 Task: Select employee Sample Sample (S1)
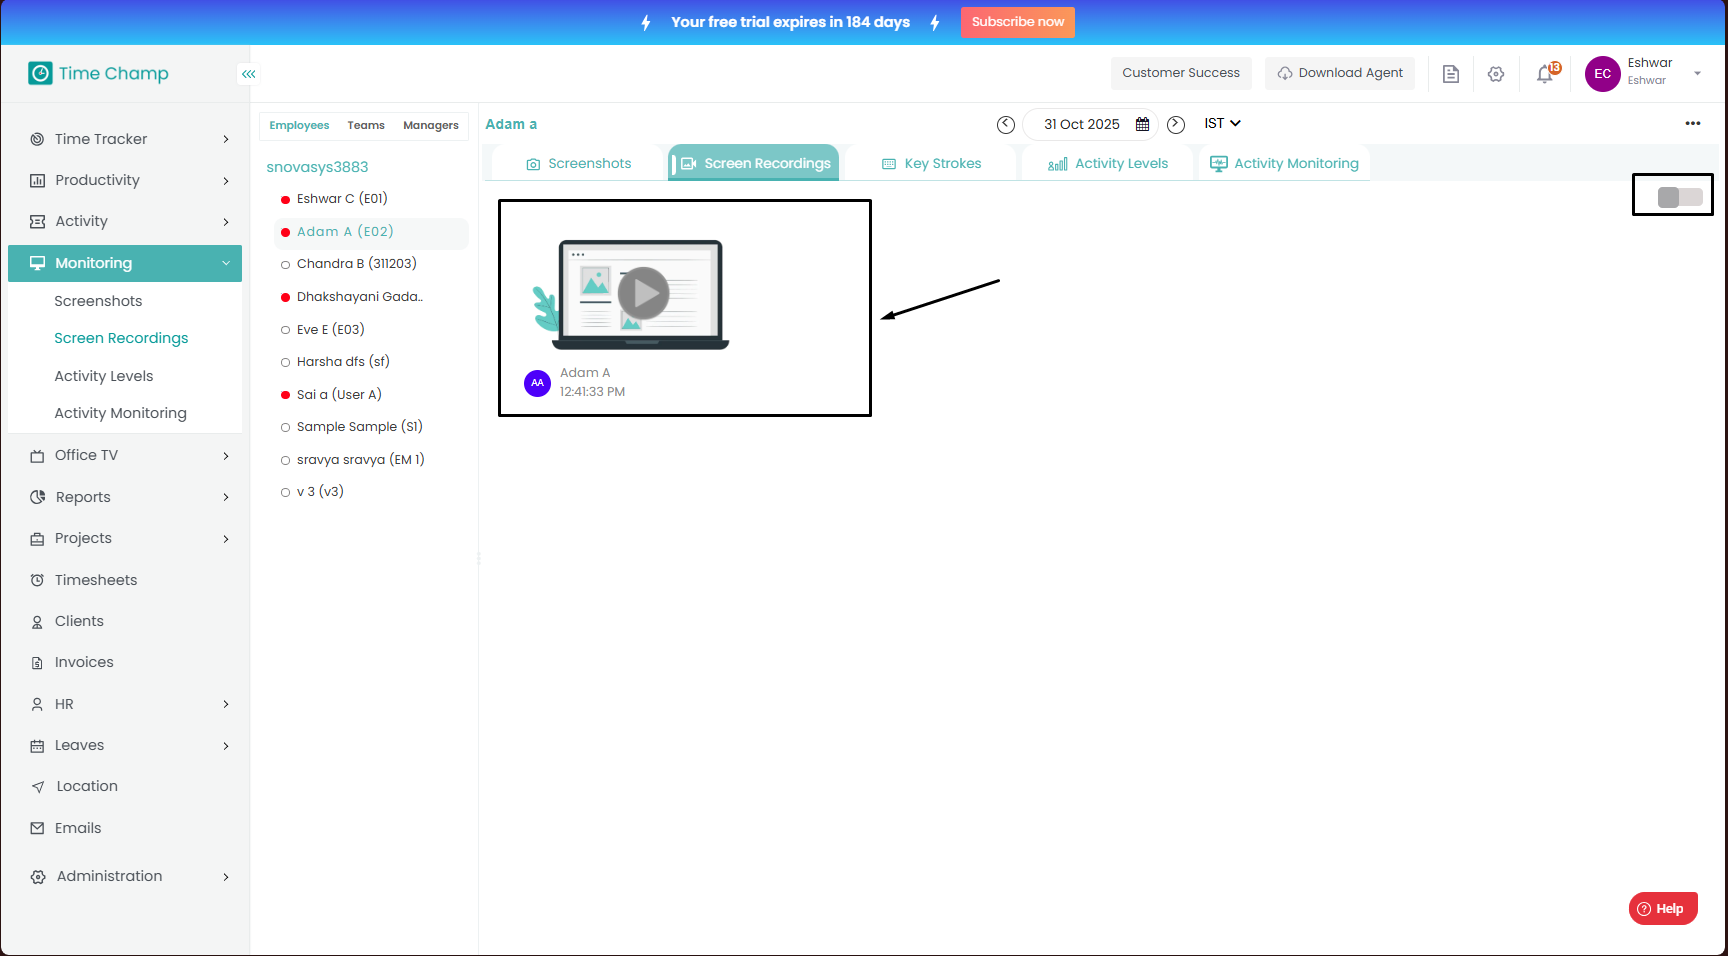tap(359, 427)
